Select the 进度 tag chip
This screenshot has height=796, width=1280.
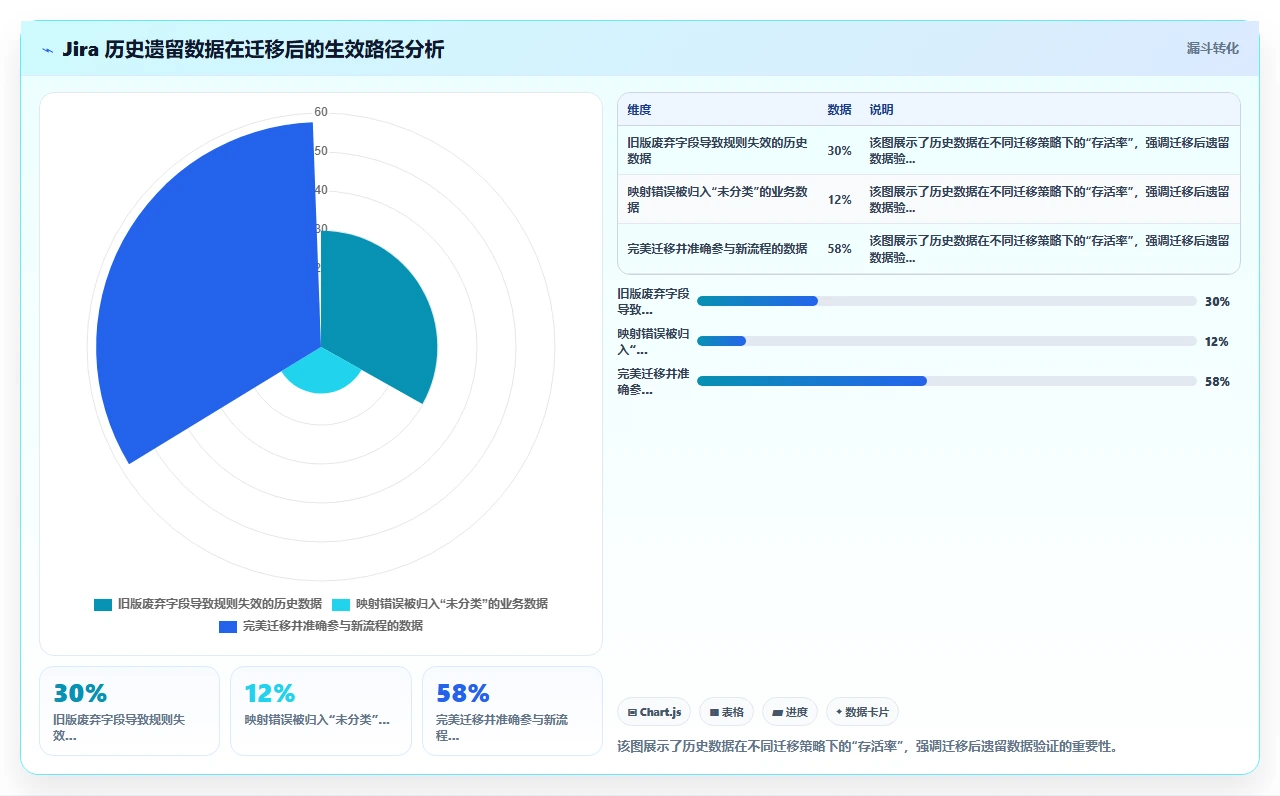[x=790, y=712]
